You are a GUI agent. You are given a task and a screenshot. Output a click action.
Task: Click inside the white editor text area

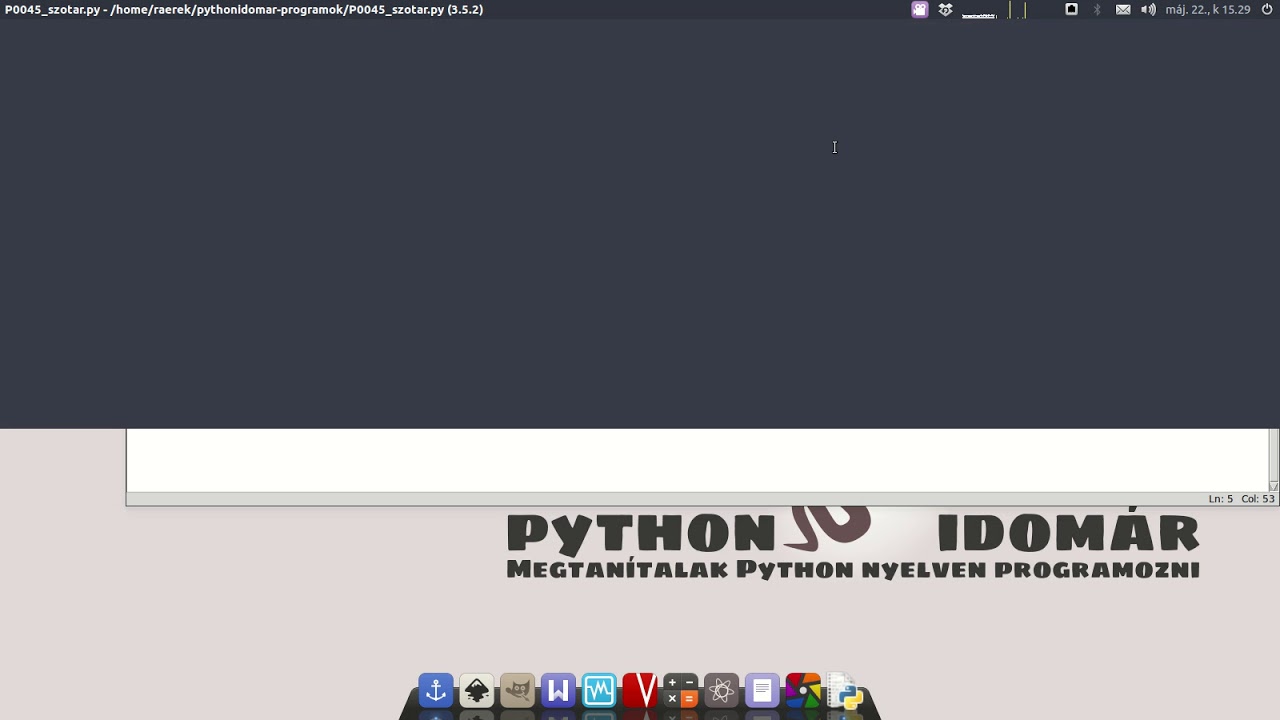pyautogui.click(x=697, y=460)
